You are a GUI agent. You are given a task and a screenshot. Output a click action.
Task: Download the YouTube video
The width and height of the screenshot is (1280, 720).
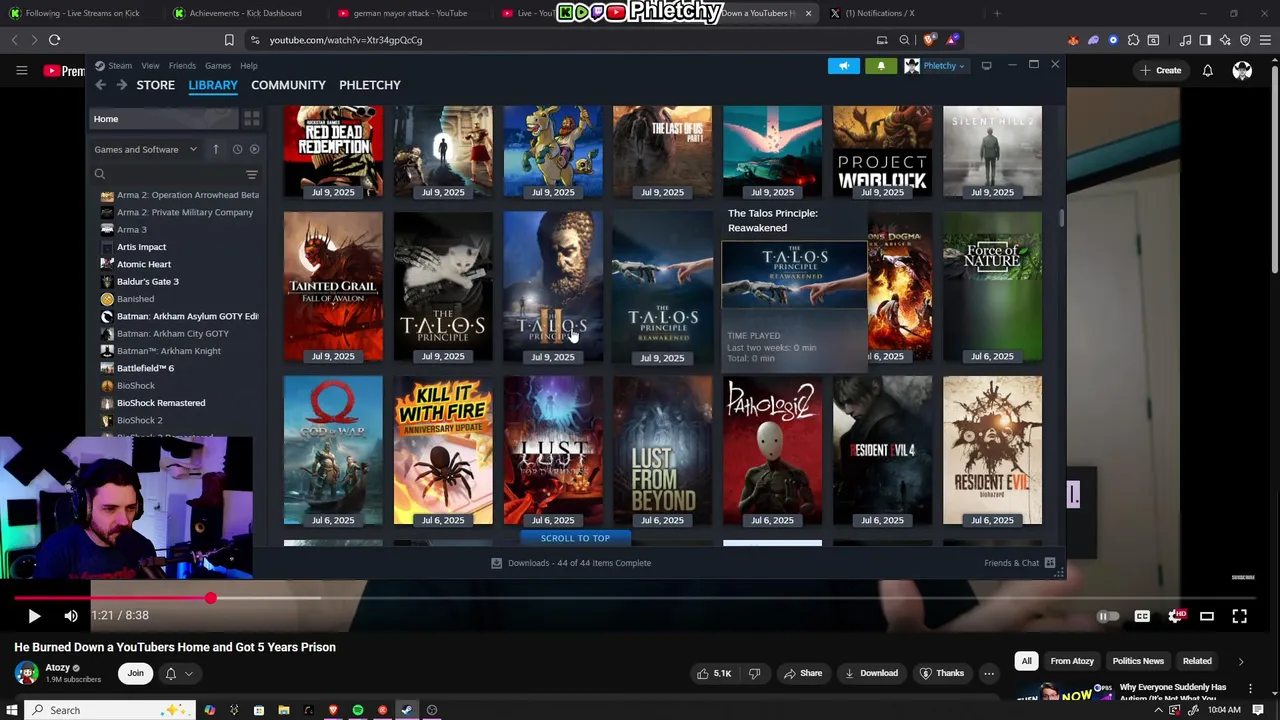(871, 673)
